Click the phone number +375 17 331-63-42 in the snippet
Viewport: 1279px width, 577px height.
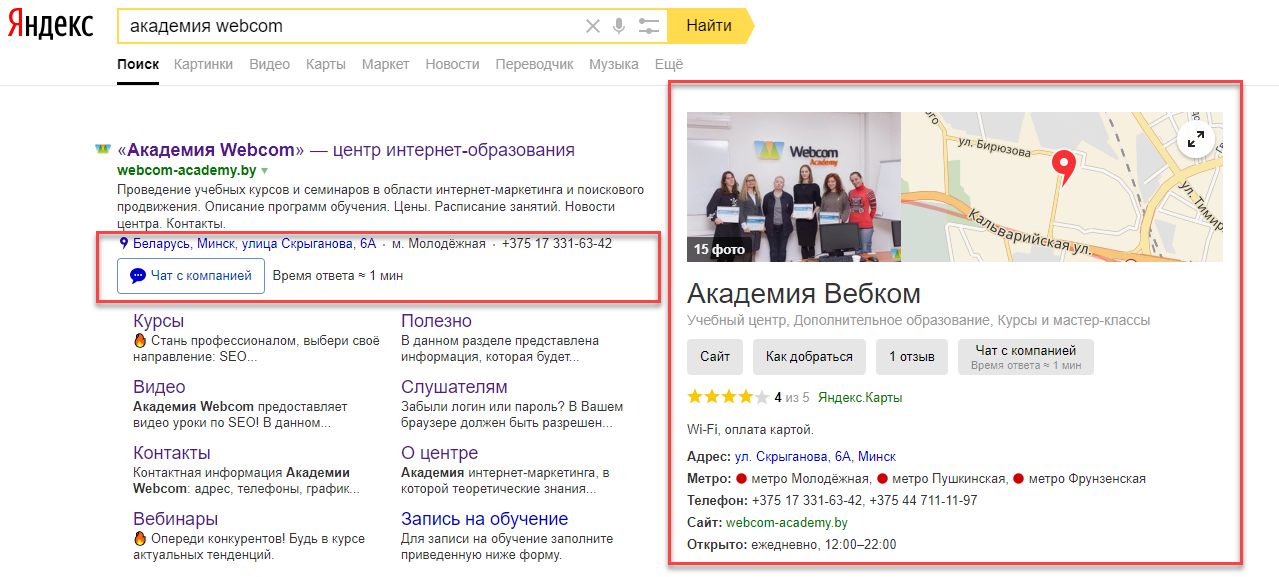point(557,243)
